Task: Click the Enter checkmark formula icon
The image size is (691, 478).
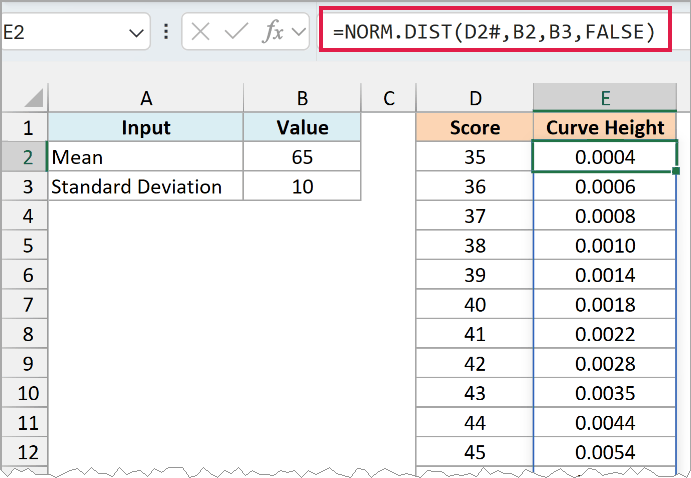Action: click(x=237, y=32)
